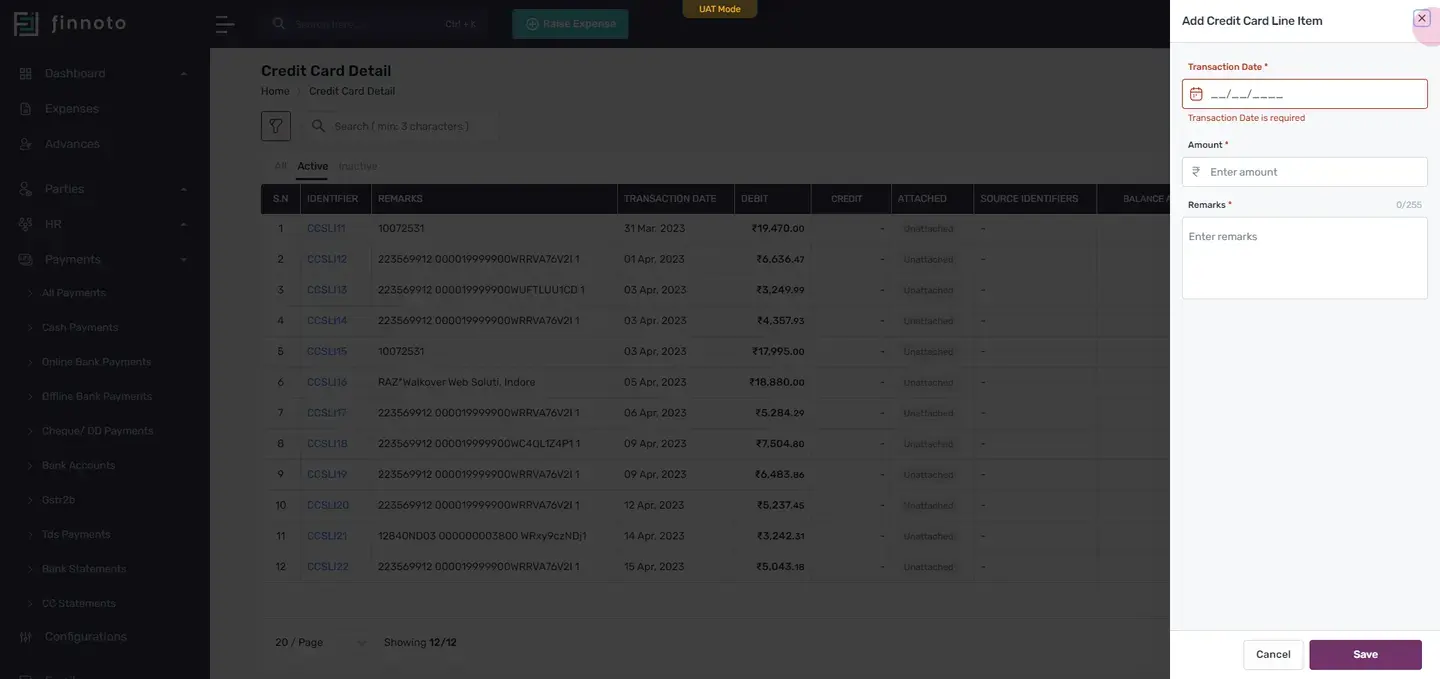1440x679 pixels.
Task: Click the Save button
Action: (x=1365, y=655)
